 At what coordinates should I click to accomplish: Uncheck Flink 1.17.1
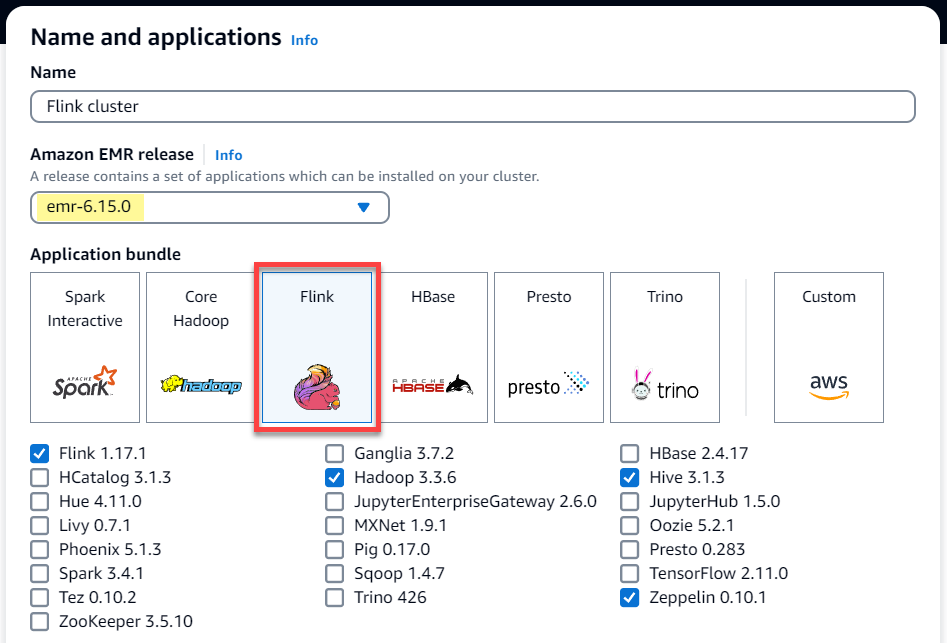(x=38, y=453)
